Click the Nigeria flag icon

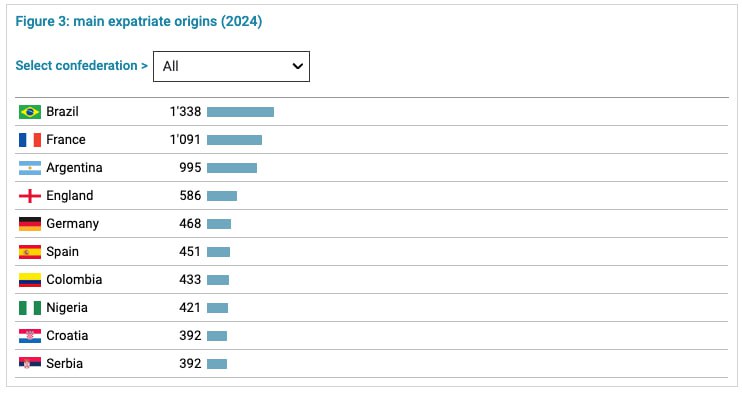30,308
